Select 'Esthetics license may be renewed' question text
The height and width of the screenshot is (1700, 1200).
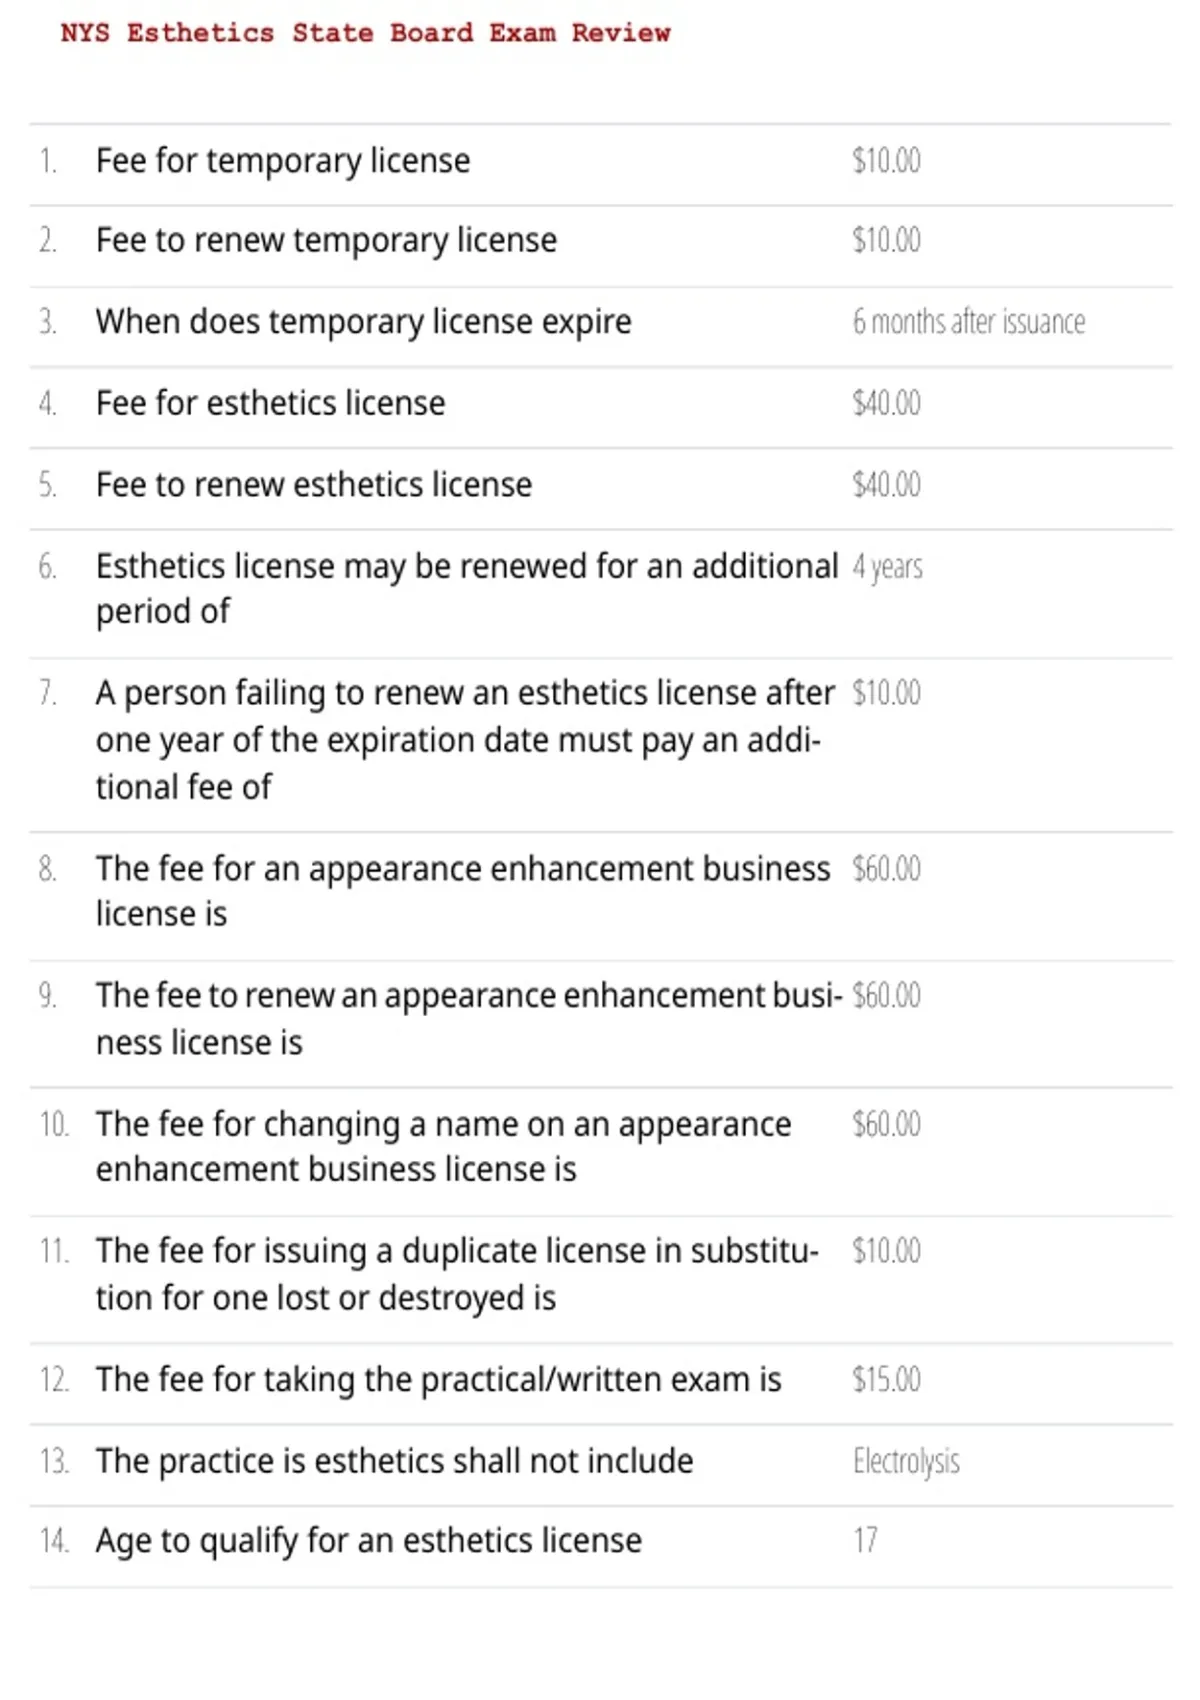467,588
